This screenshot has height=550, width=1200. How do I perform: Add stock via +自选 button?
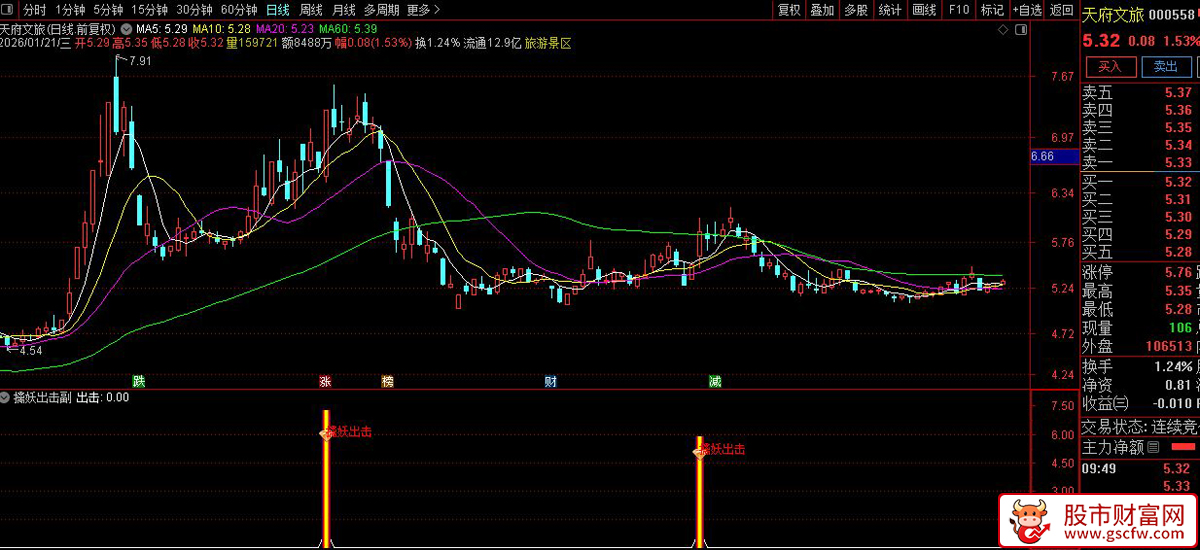(1026, 10)
